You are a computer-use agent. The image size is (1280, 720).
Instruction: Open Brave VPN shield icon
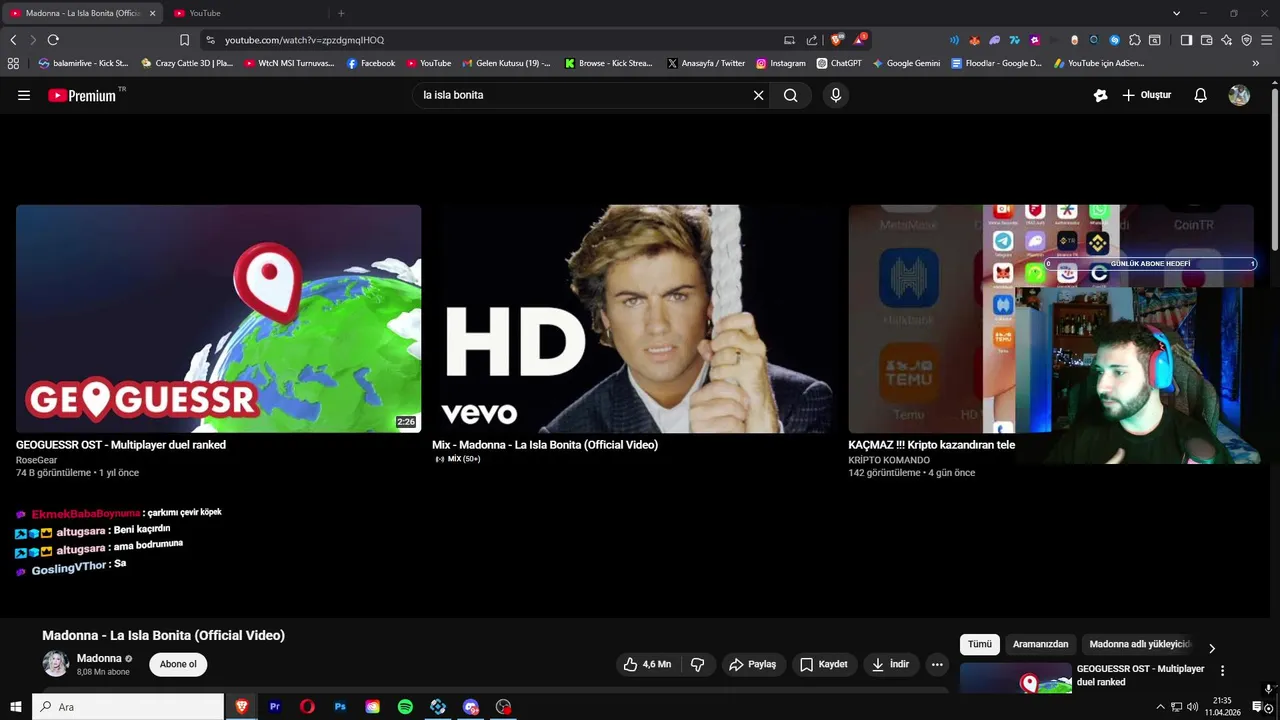point(1246,40)
